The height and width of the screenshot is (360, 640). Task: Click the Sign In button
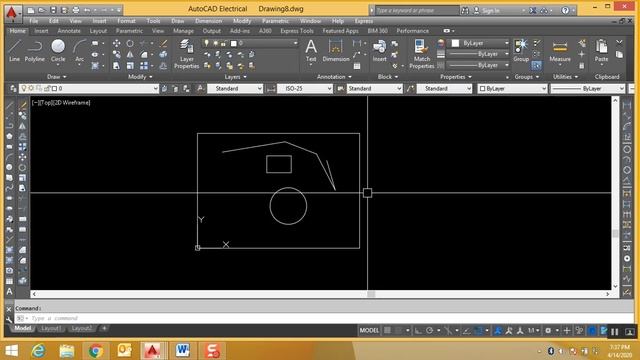tap(486, 11)
